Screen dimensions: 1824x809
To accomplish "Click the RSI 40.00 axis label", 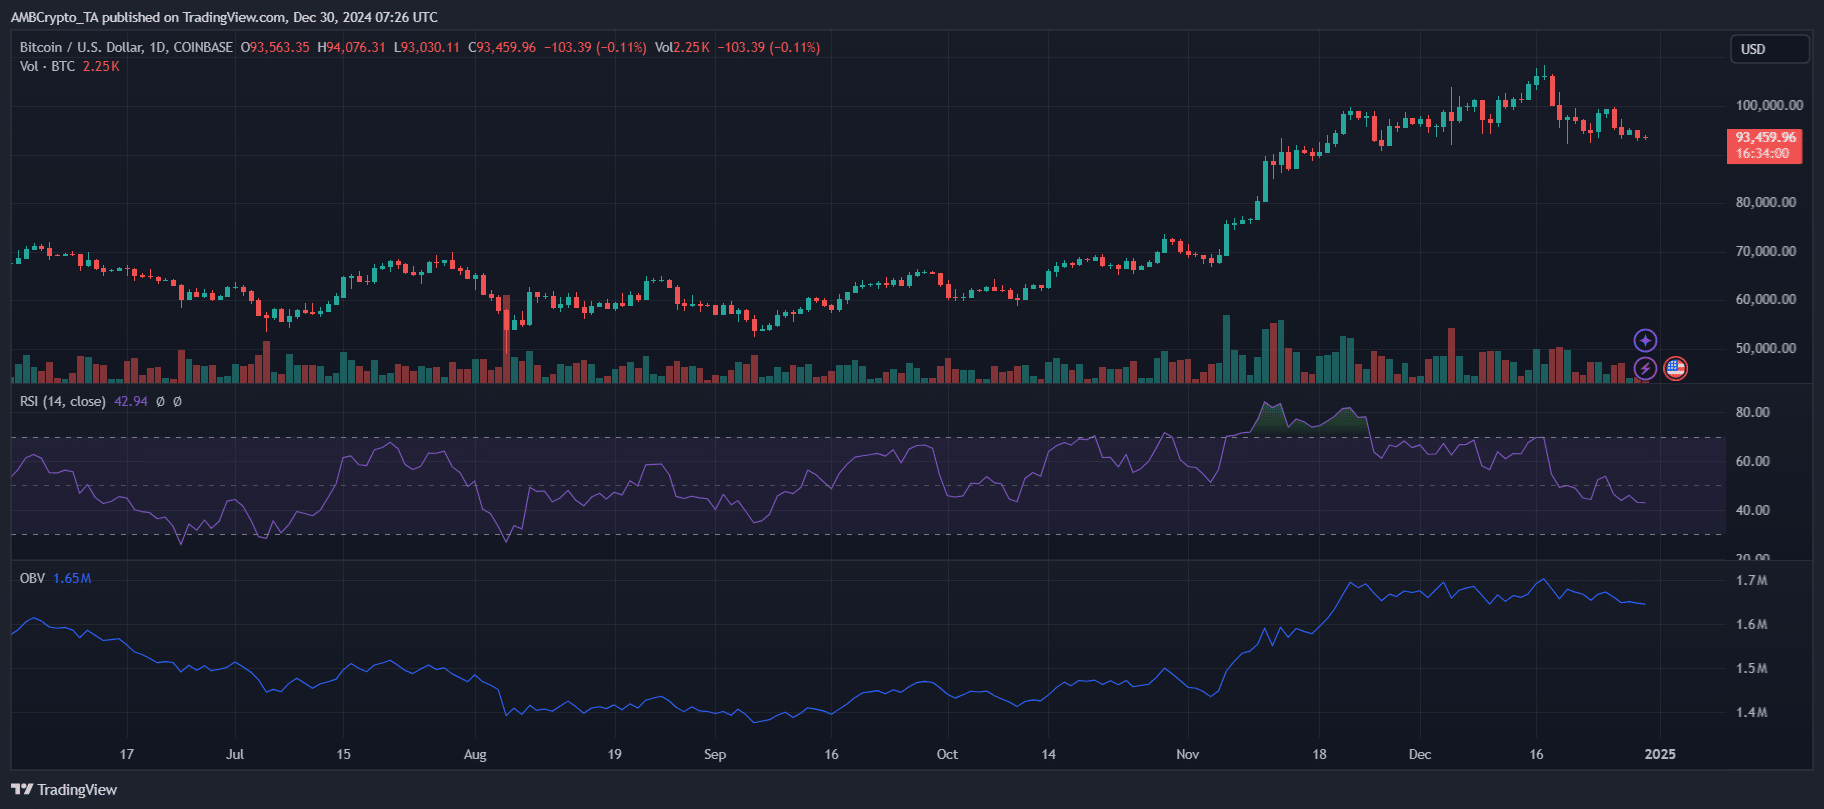I will tap(1753, 510).
